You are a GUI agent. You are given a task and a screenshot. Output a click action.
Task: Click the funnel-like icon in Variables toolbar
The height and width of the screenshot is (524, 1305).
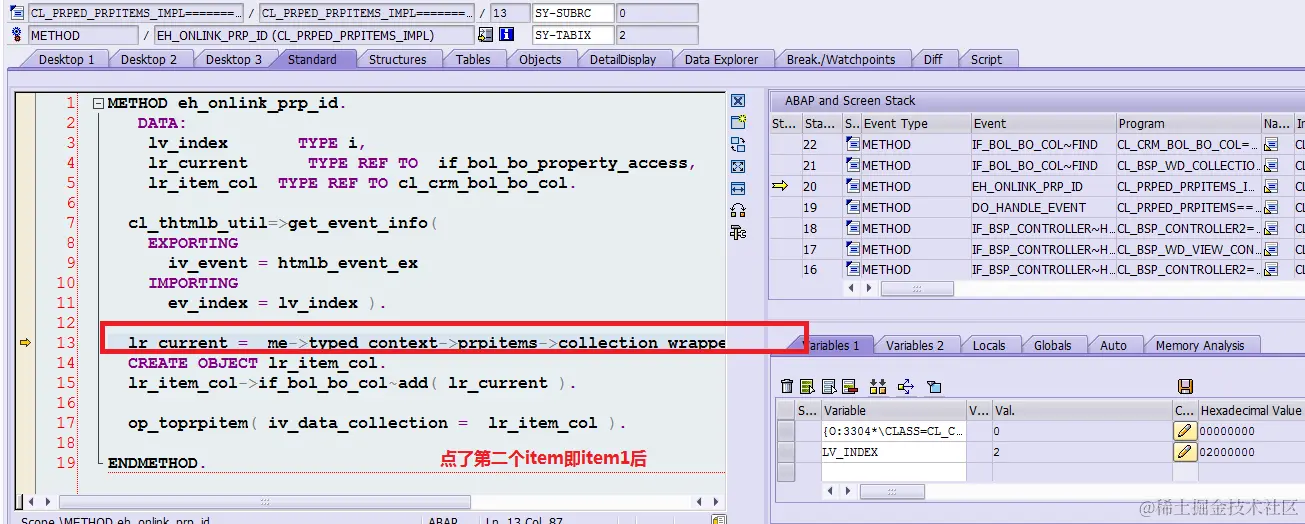(x=933, y=386)
